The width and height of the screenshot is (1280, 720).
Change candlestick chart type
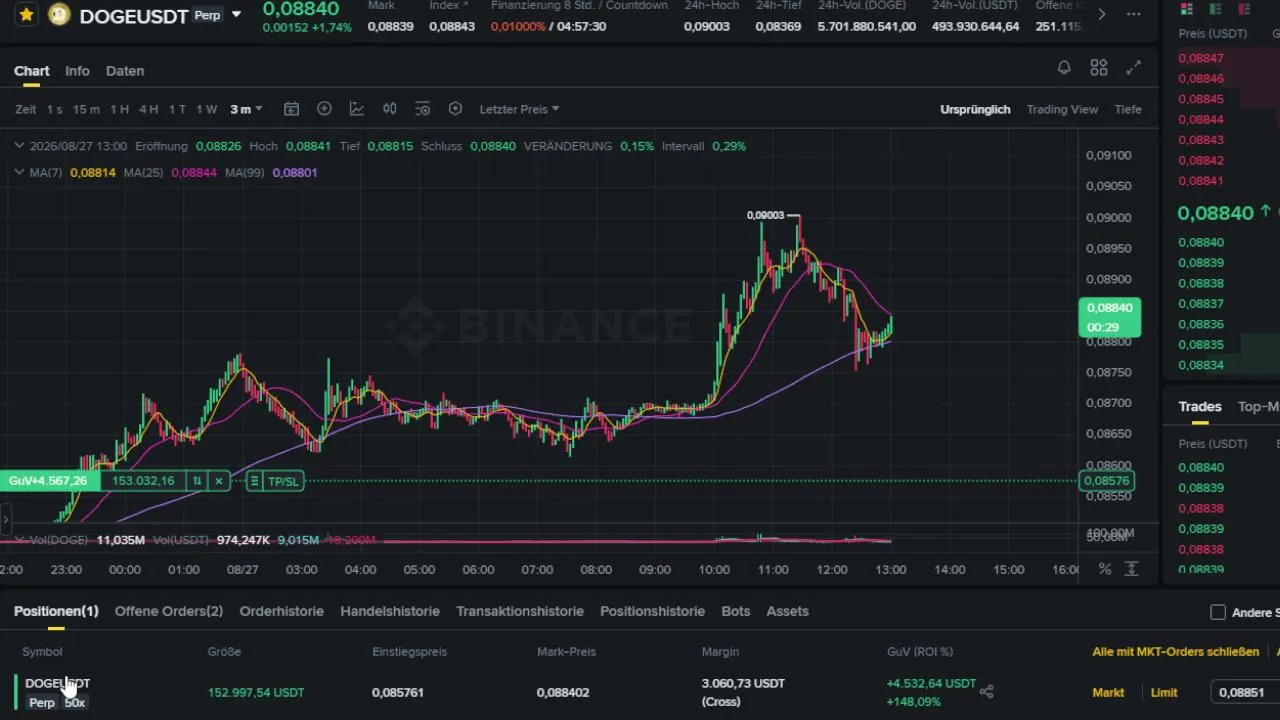coord(390,109)
